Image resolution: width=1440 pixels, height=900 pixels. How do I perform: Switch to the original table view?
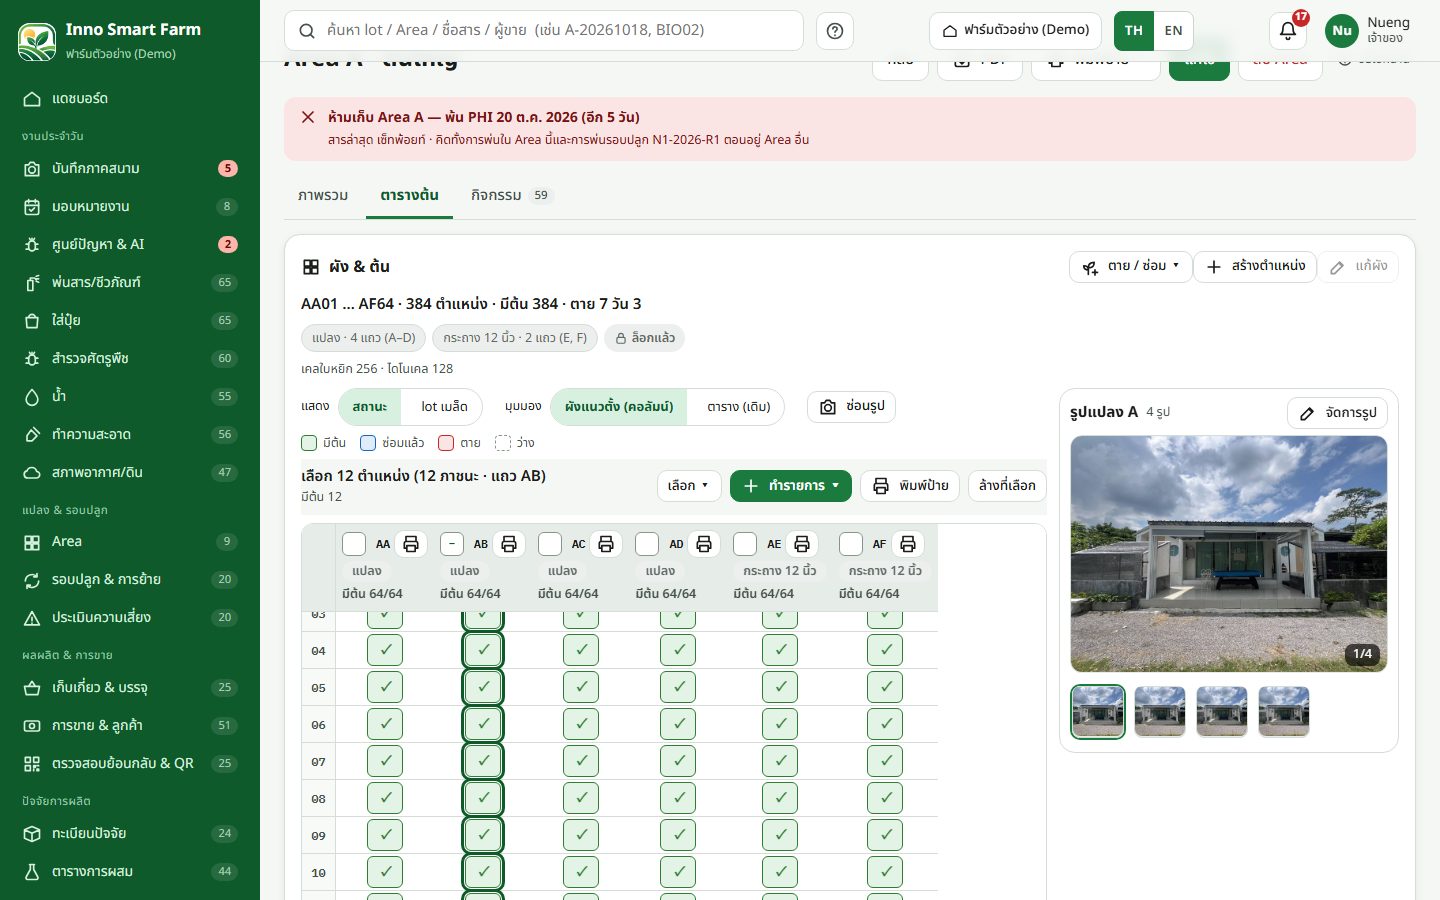(738, 407)
